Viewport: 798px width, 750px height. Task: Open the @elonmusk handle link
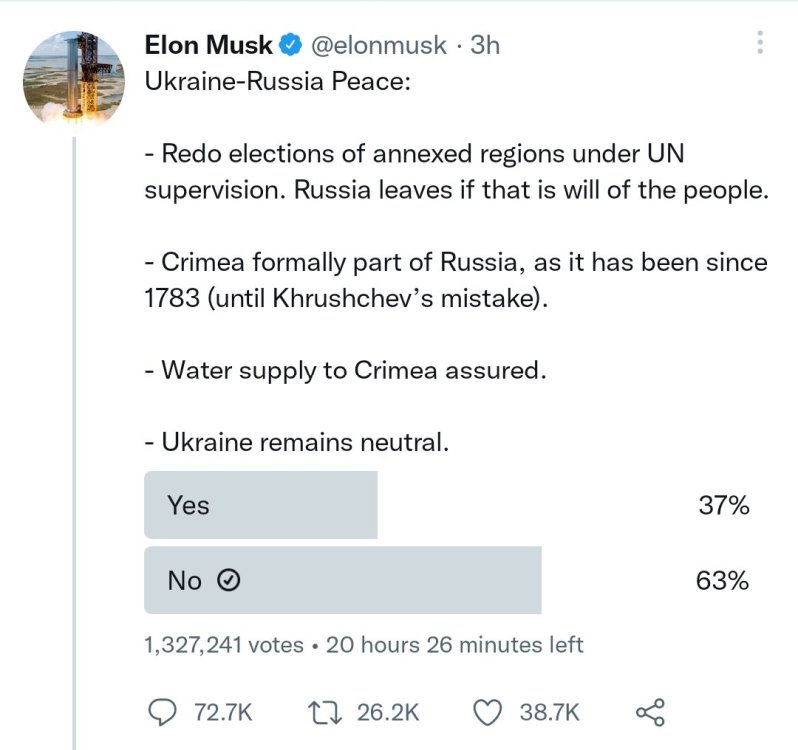379,45
